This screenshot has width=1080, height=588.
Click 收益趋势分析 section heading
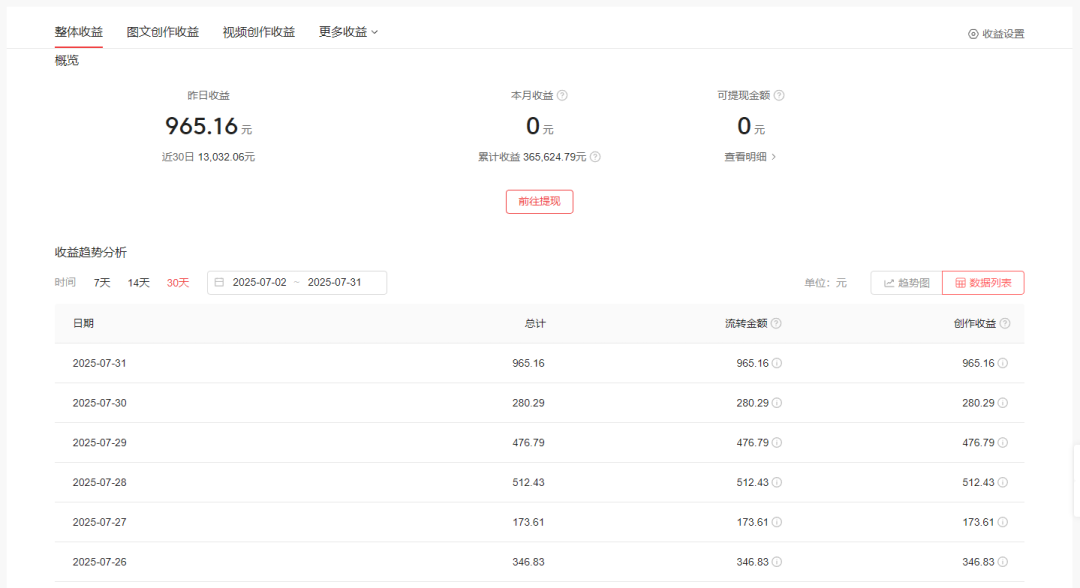click(x=91, y=253)
